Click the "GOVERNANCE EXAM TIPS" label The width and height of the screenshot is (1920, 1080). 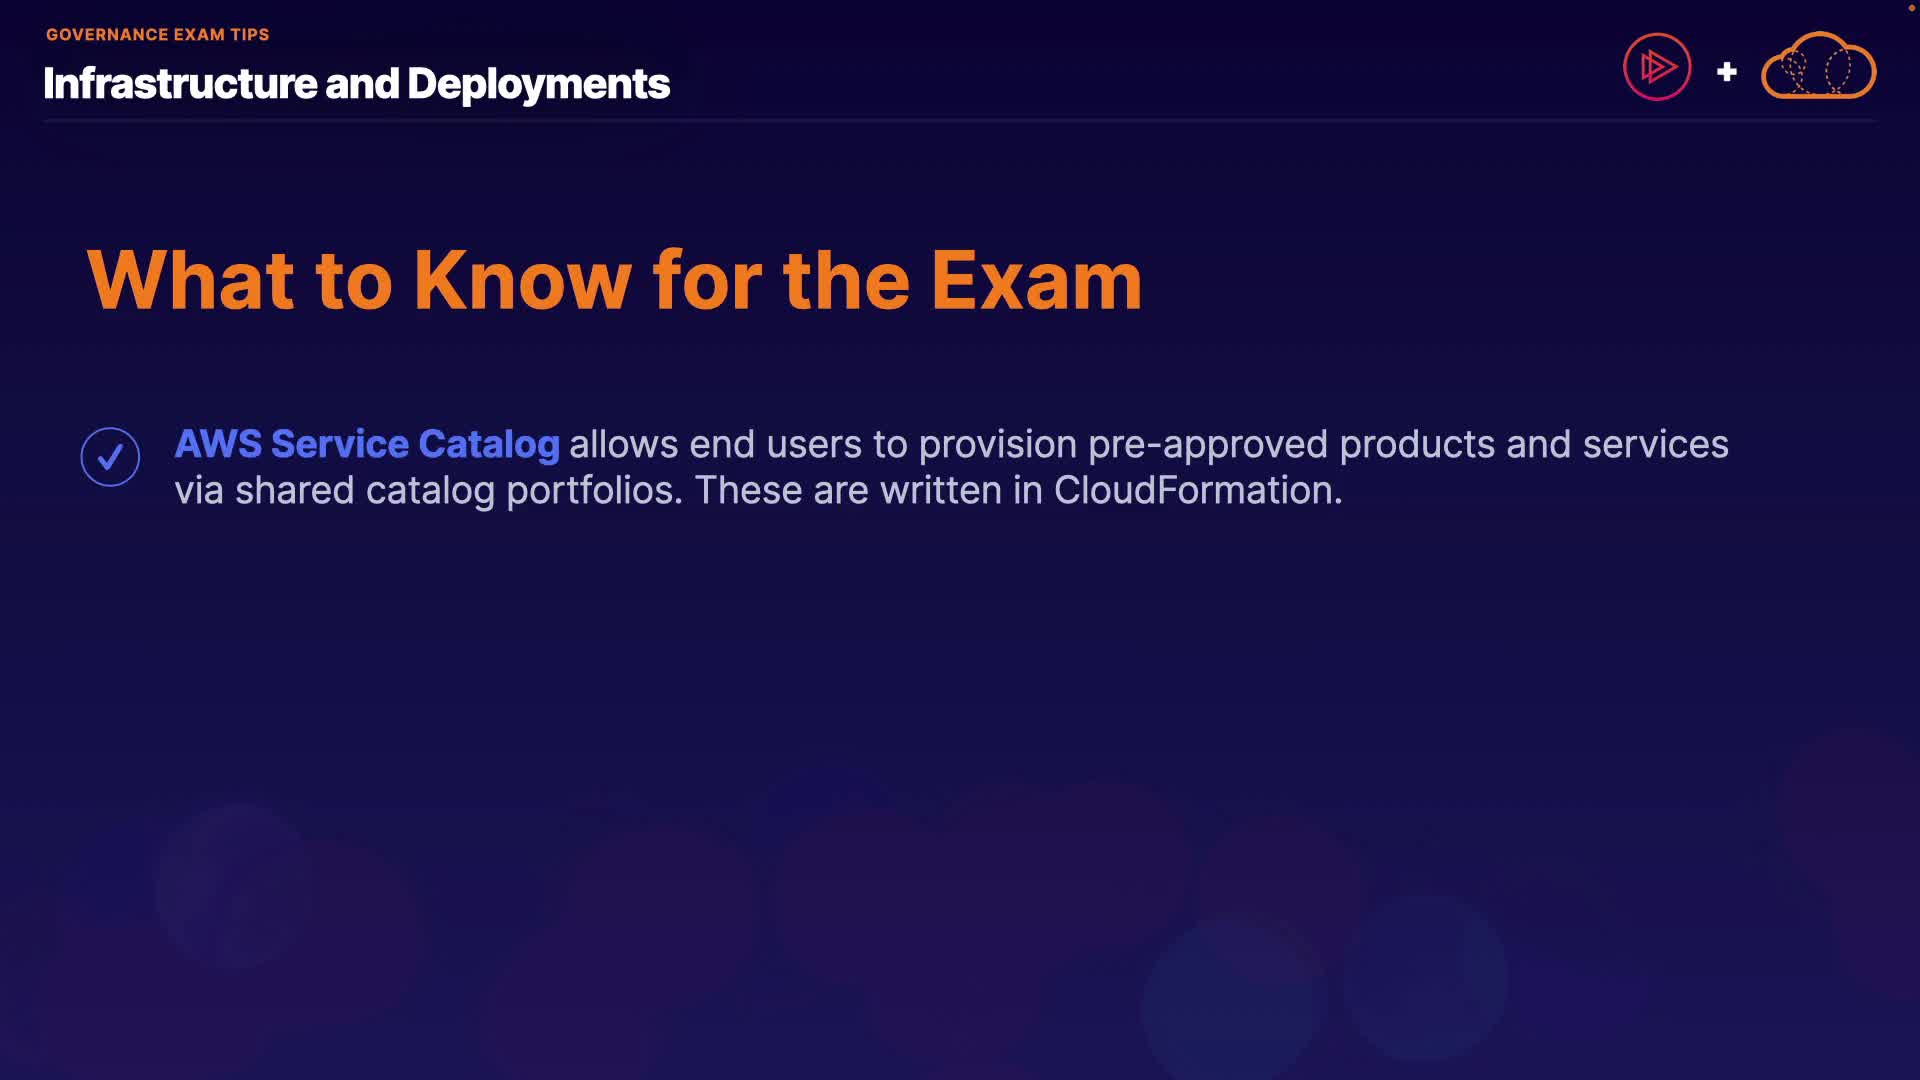(157, 34)
